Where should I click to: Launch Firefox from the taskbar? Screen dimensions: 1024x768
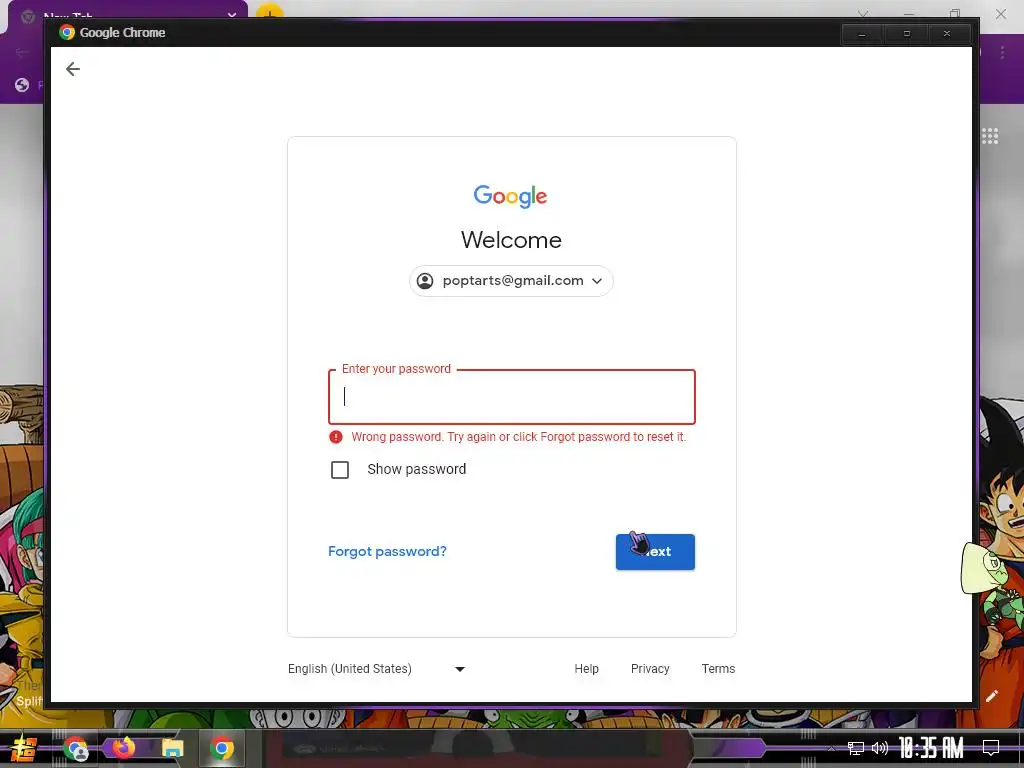[123, 747]
